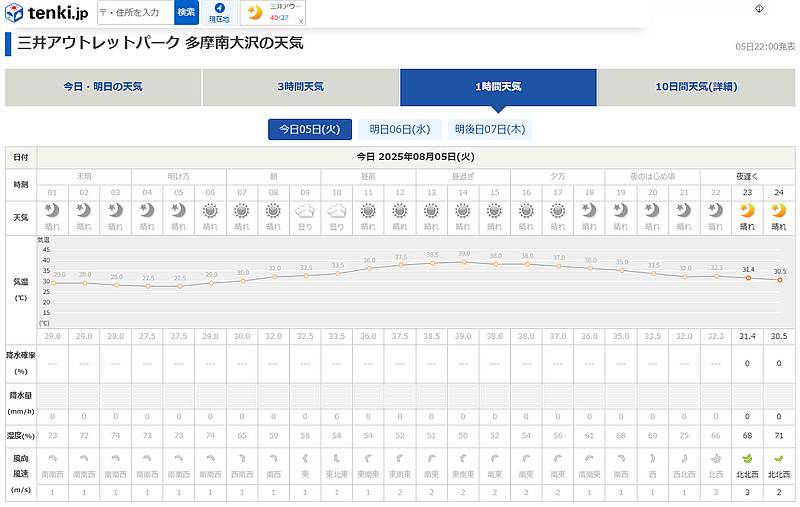This screenshot has height=507, width=800.
Task: Focus the 〒・住所を入力 search field
Action: (136, 12)
